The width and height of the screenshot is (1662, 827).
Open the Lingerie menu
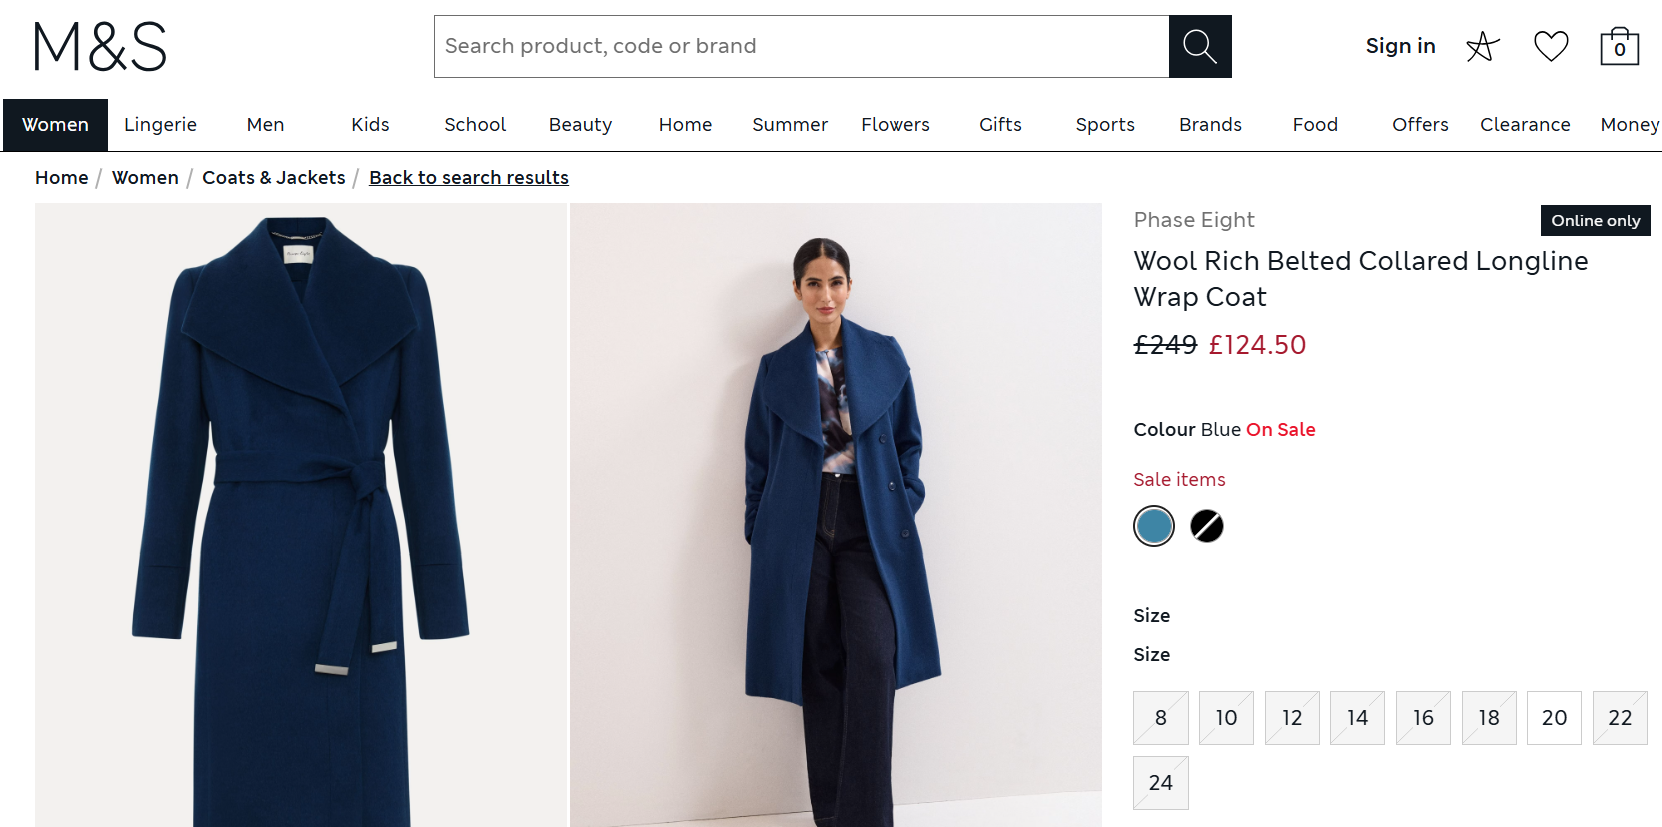[160, 125]
